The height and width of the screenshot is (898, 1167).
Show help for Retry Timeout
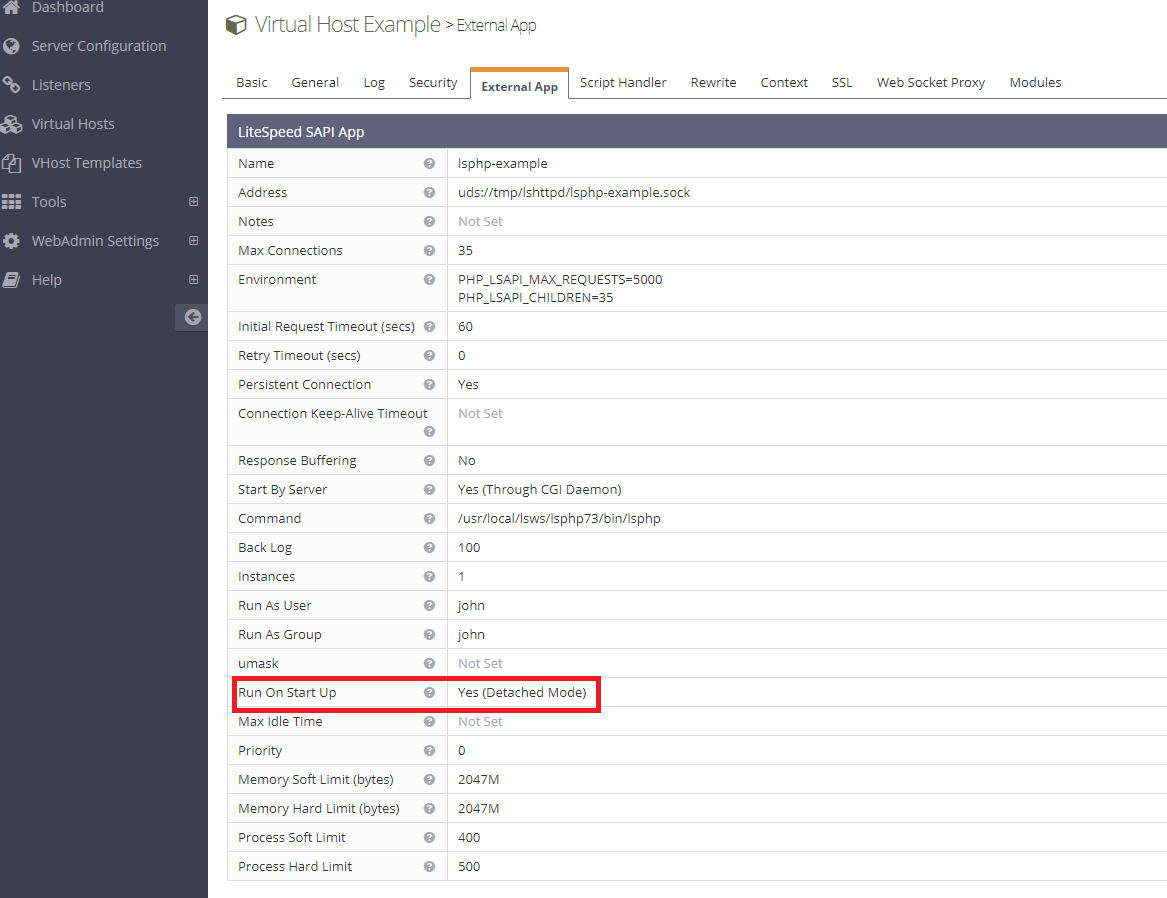[429, 356]
